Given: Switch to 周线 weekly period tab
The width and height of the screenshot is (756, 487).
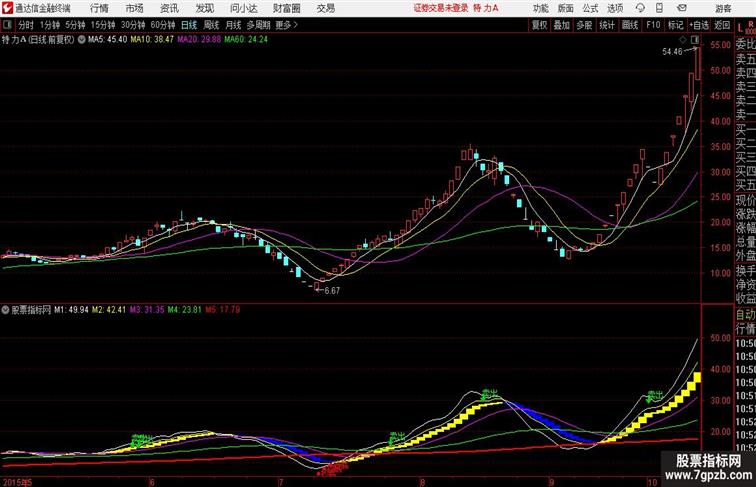Looking at the screenshot, I should [x=211, y=25].
